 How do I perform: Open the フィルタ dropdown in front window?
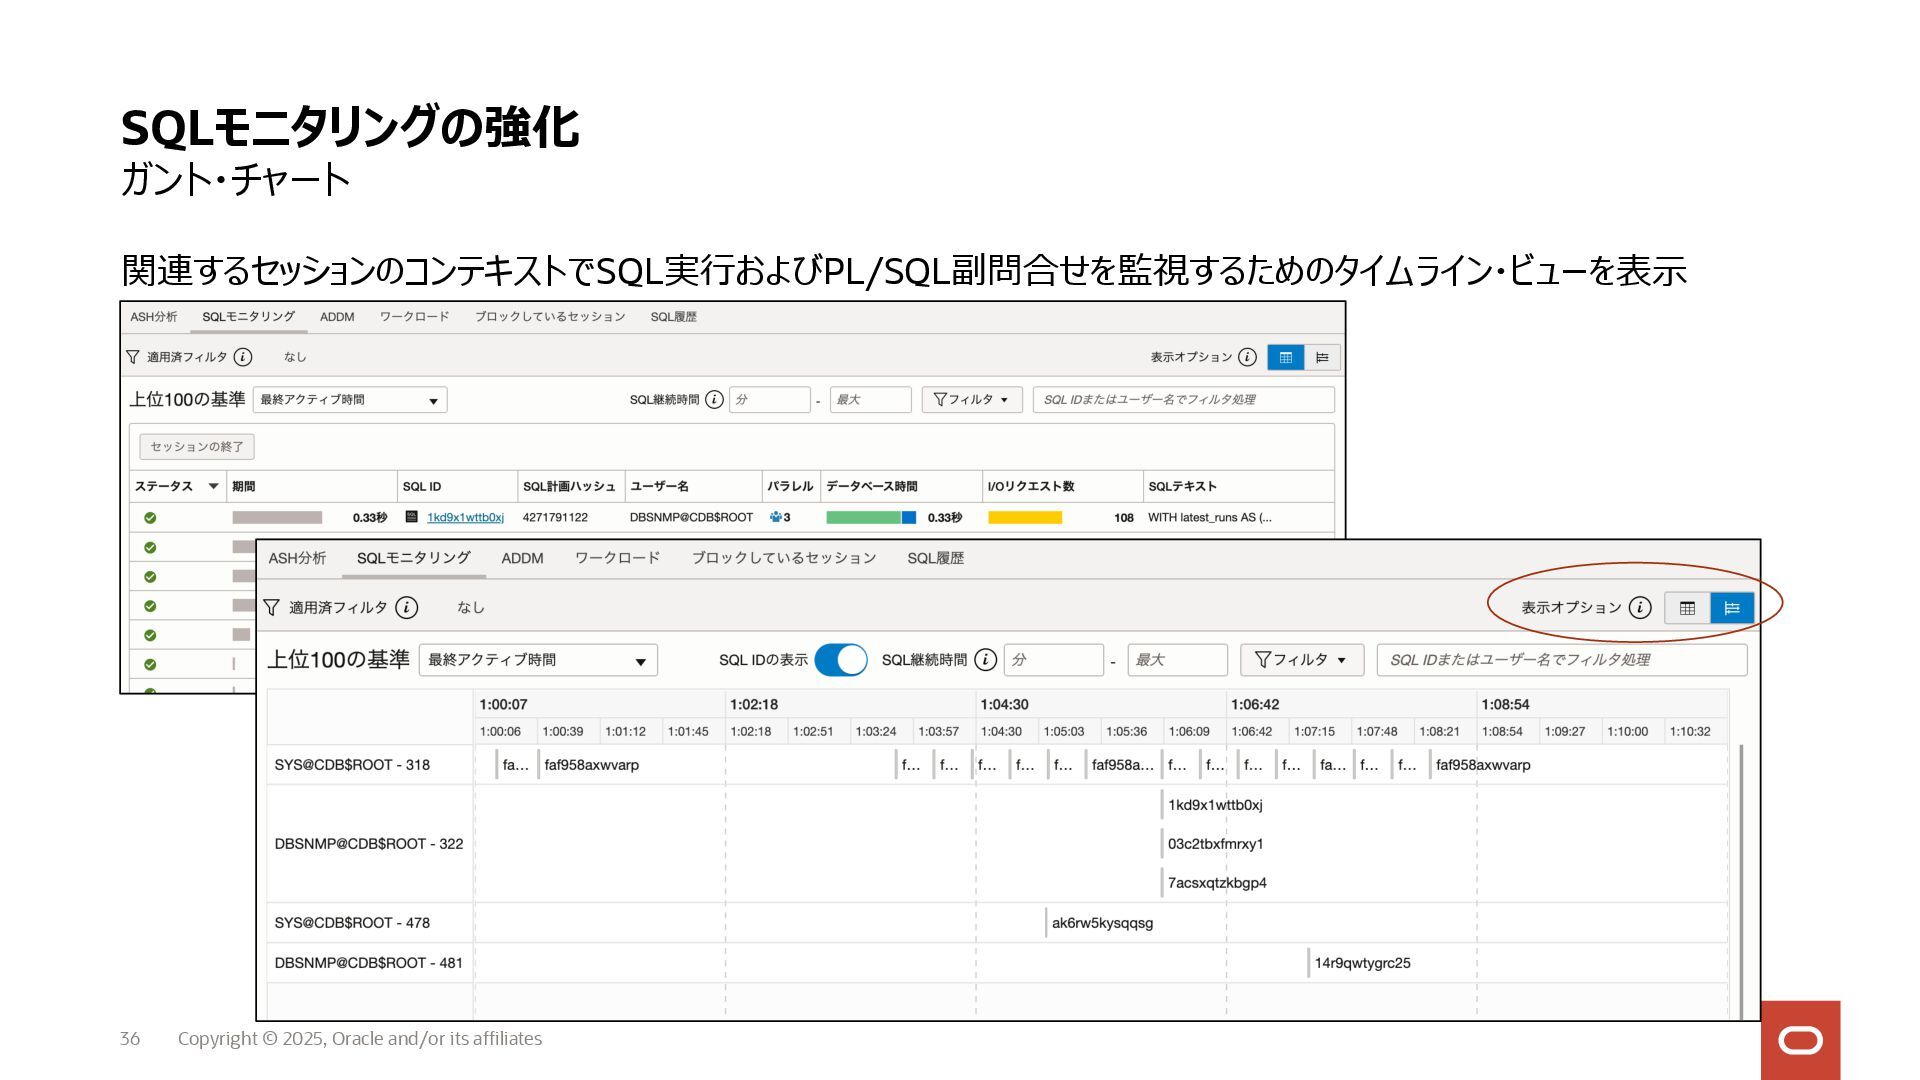click(1302, 660)
